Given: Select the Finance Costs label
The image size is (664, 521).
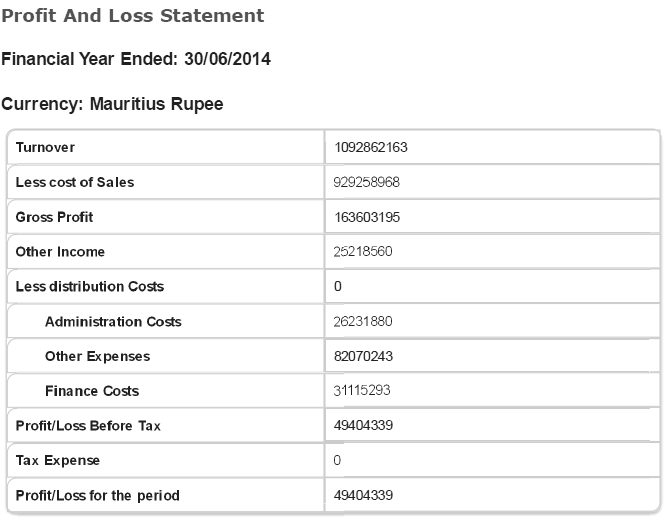Looking at the screenshot, I should pos(92,391).
